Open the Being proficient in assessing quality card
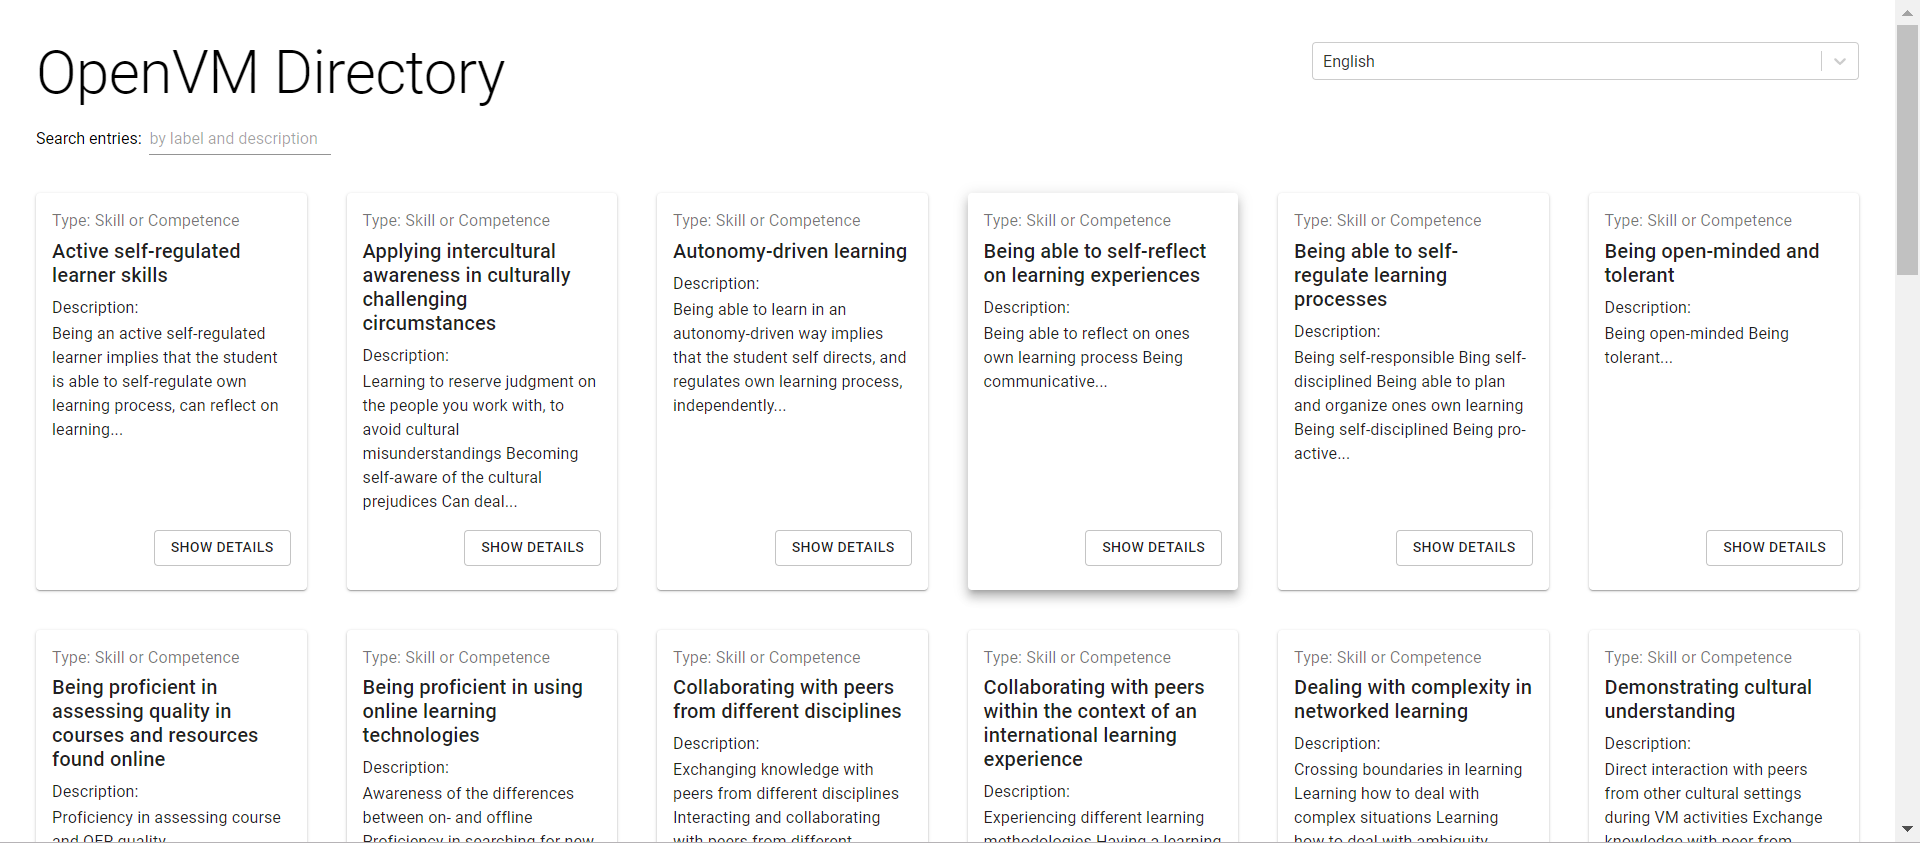This screenshot has width=1920, height=843. coord(171,736)
